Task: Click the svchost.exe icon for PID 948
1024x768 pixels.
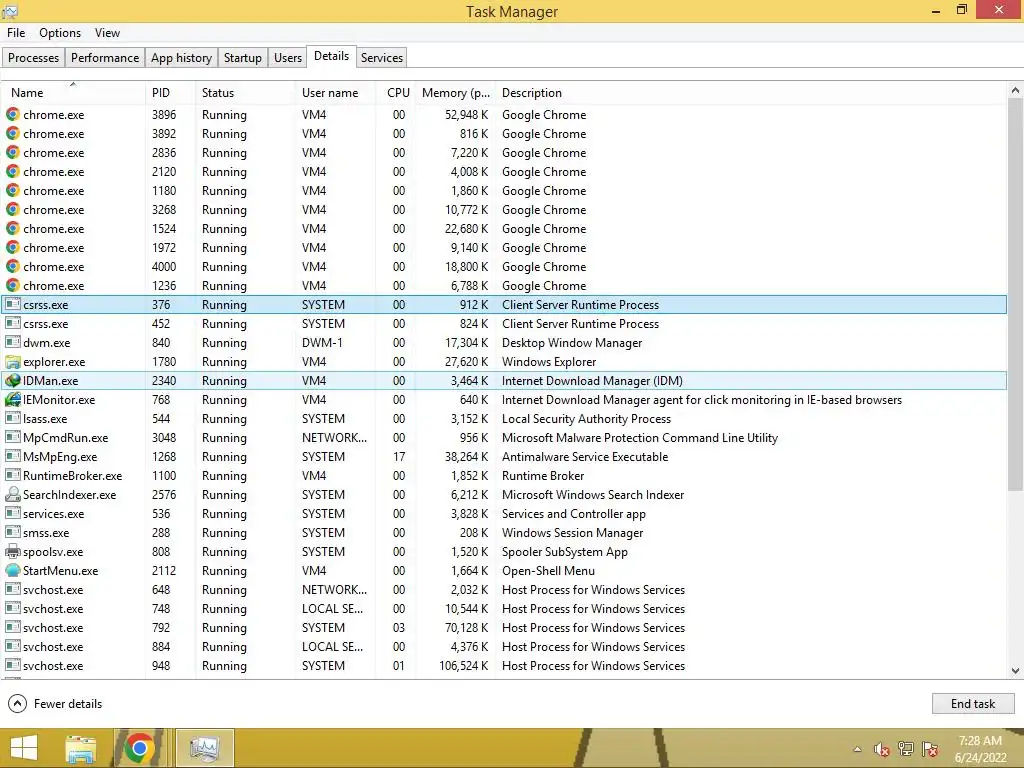Action: 12,665
